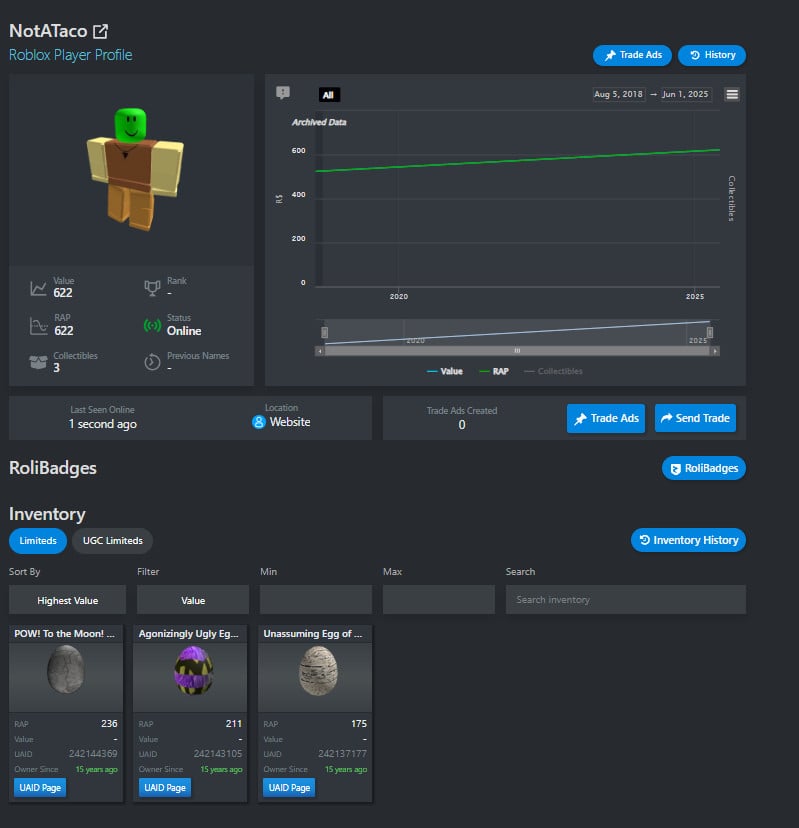The height and width of the screenshot is (828, 799).
Task: Click the square Trade Ads button beside Send Trade
Action: (x=606, y=418)
